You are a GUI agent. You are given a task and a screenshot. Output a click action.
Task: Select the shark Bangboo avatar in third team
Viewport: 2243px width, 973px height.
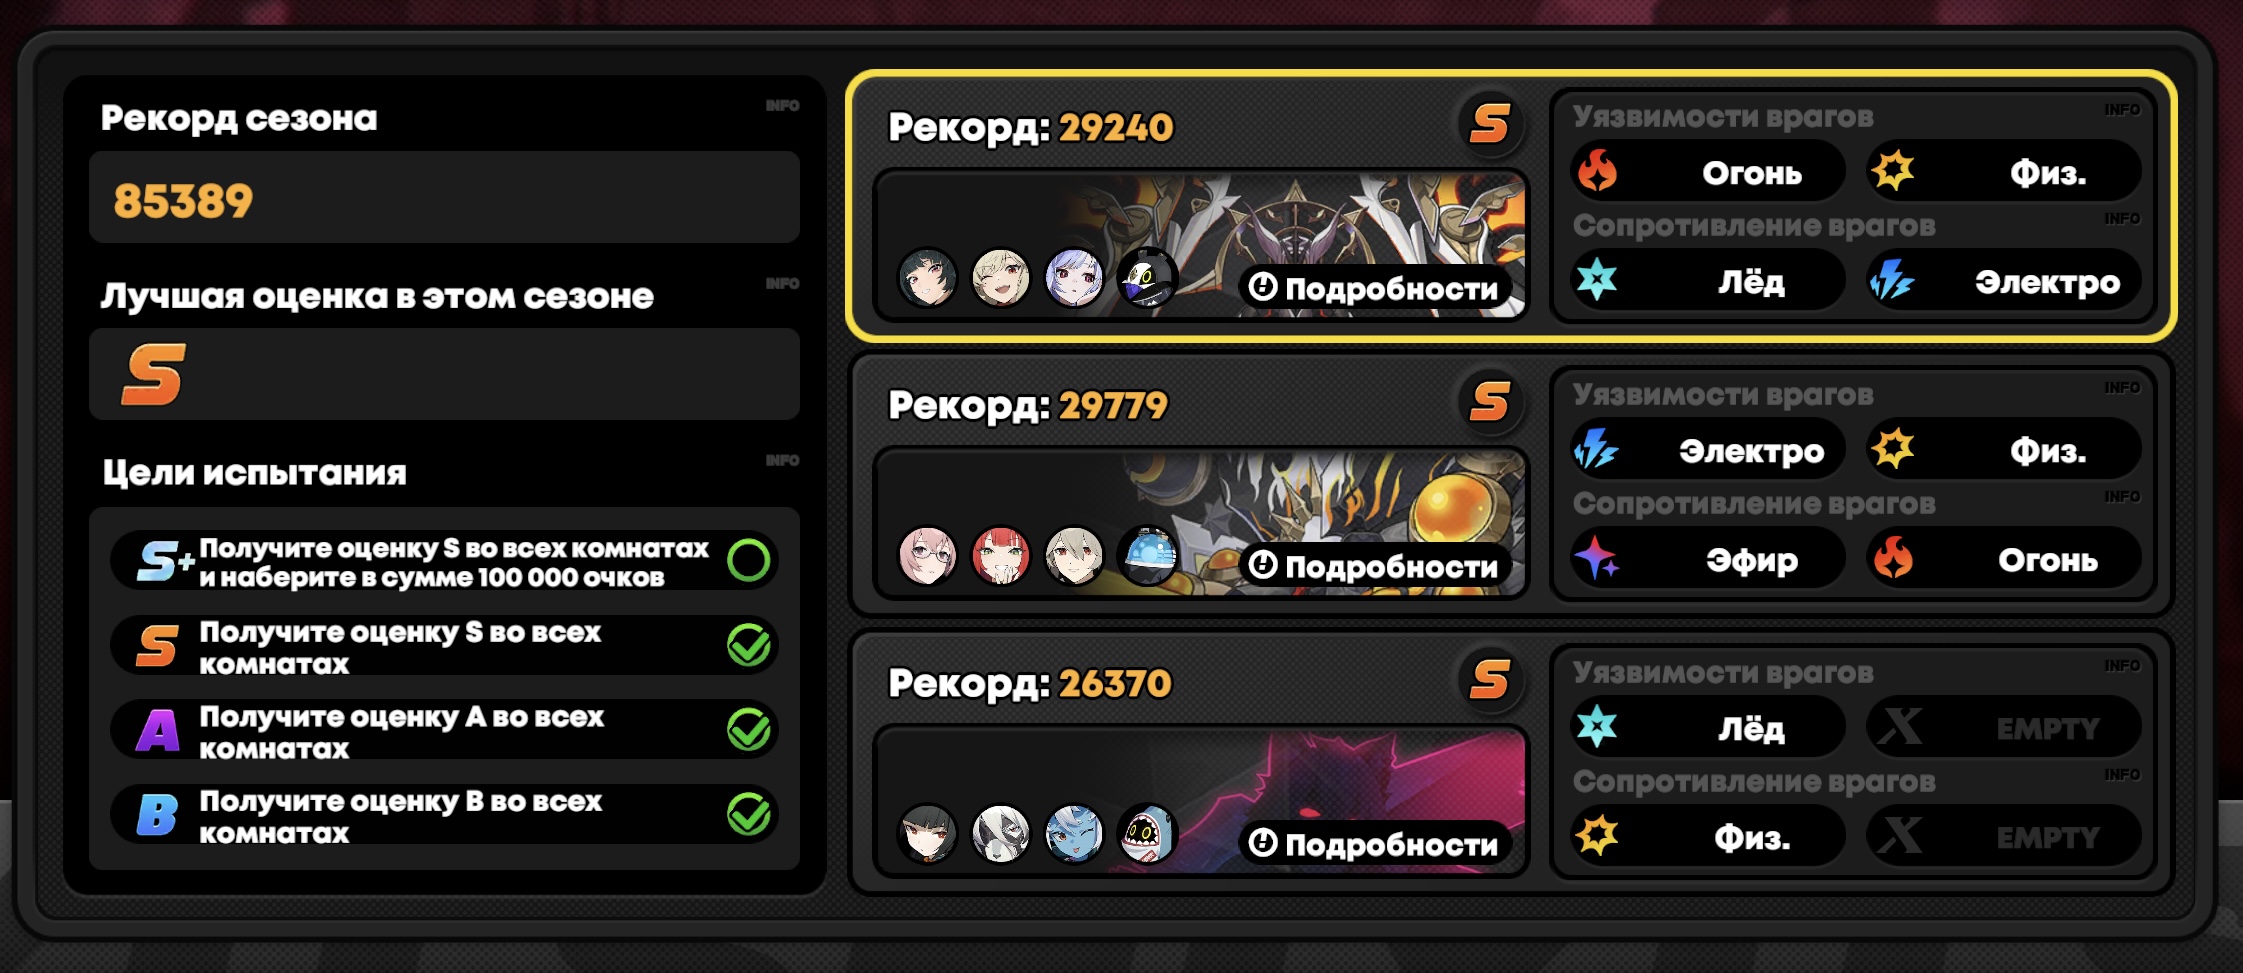tap(1147, 833)
